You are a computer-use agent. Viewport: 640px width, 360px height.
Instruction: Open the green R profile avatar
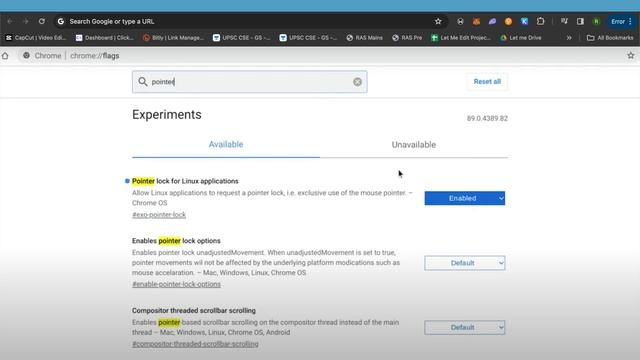coord(596,21)
